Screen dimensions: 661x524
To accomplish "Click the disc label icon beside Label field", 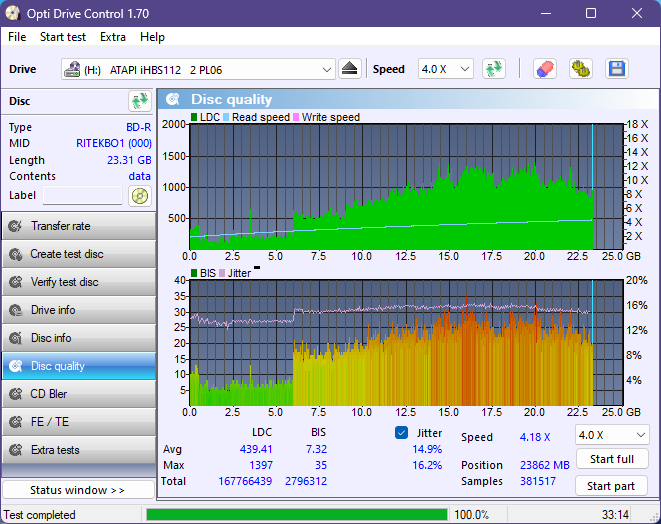I will (140, 196).
